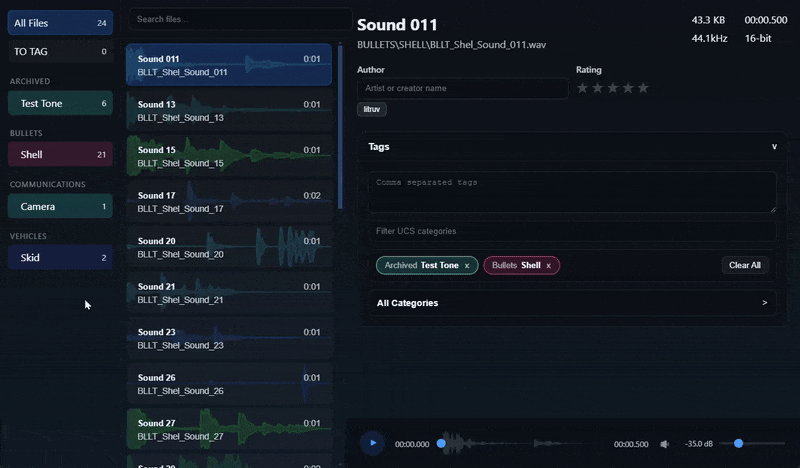
Task: Set rating to two stars
Action: (597, 88)
